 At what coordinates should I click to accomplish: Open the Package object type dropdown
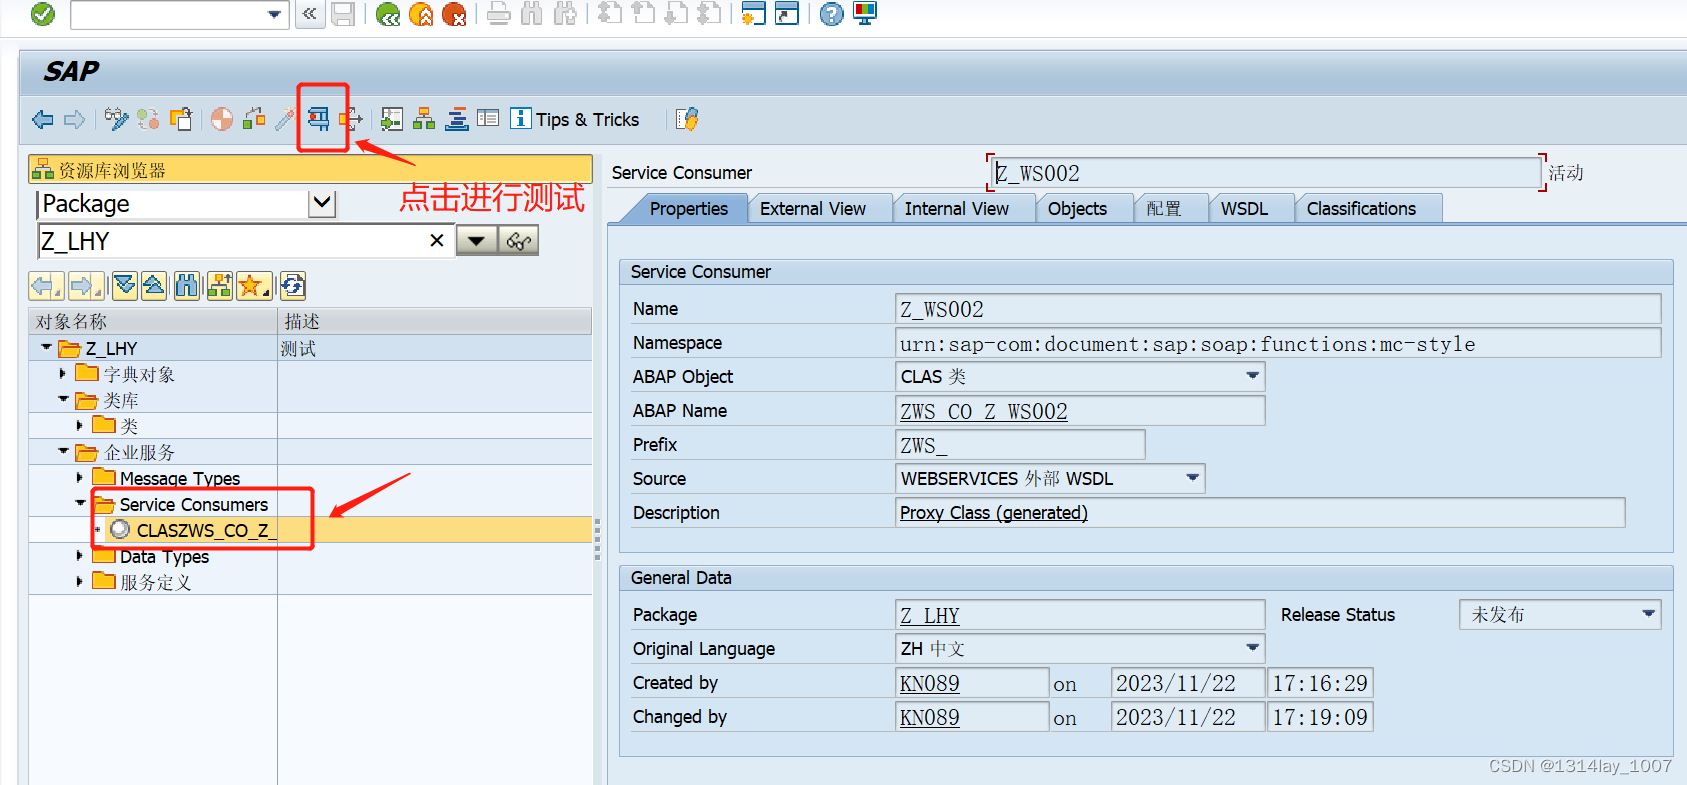coord(322,204)
